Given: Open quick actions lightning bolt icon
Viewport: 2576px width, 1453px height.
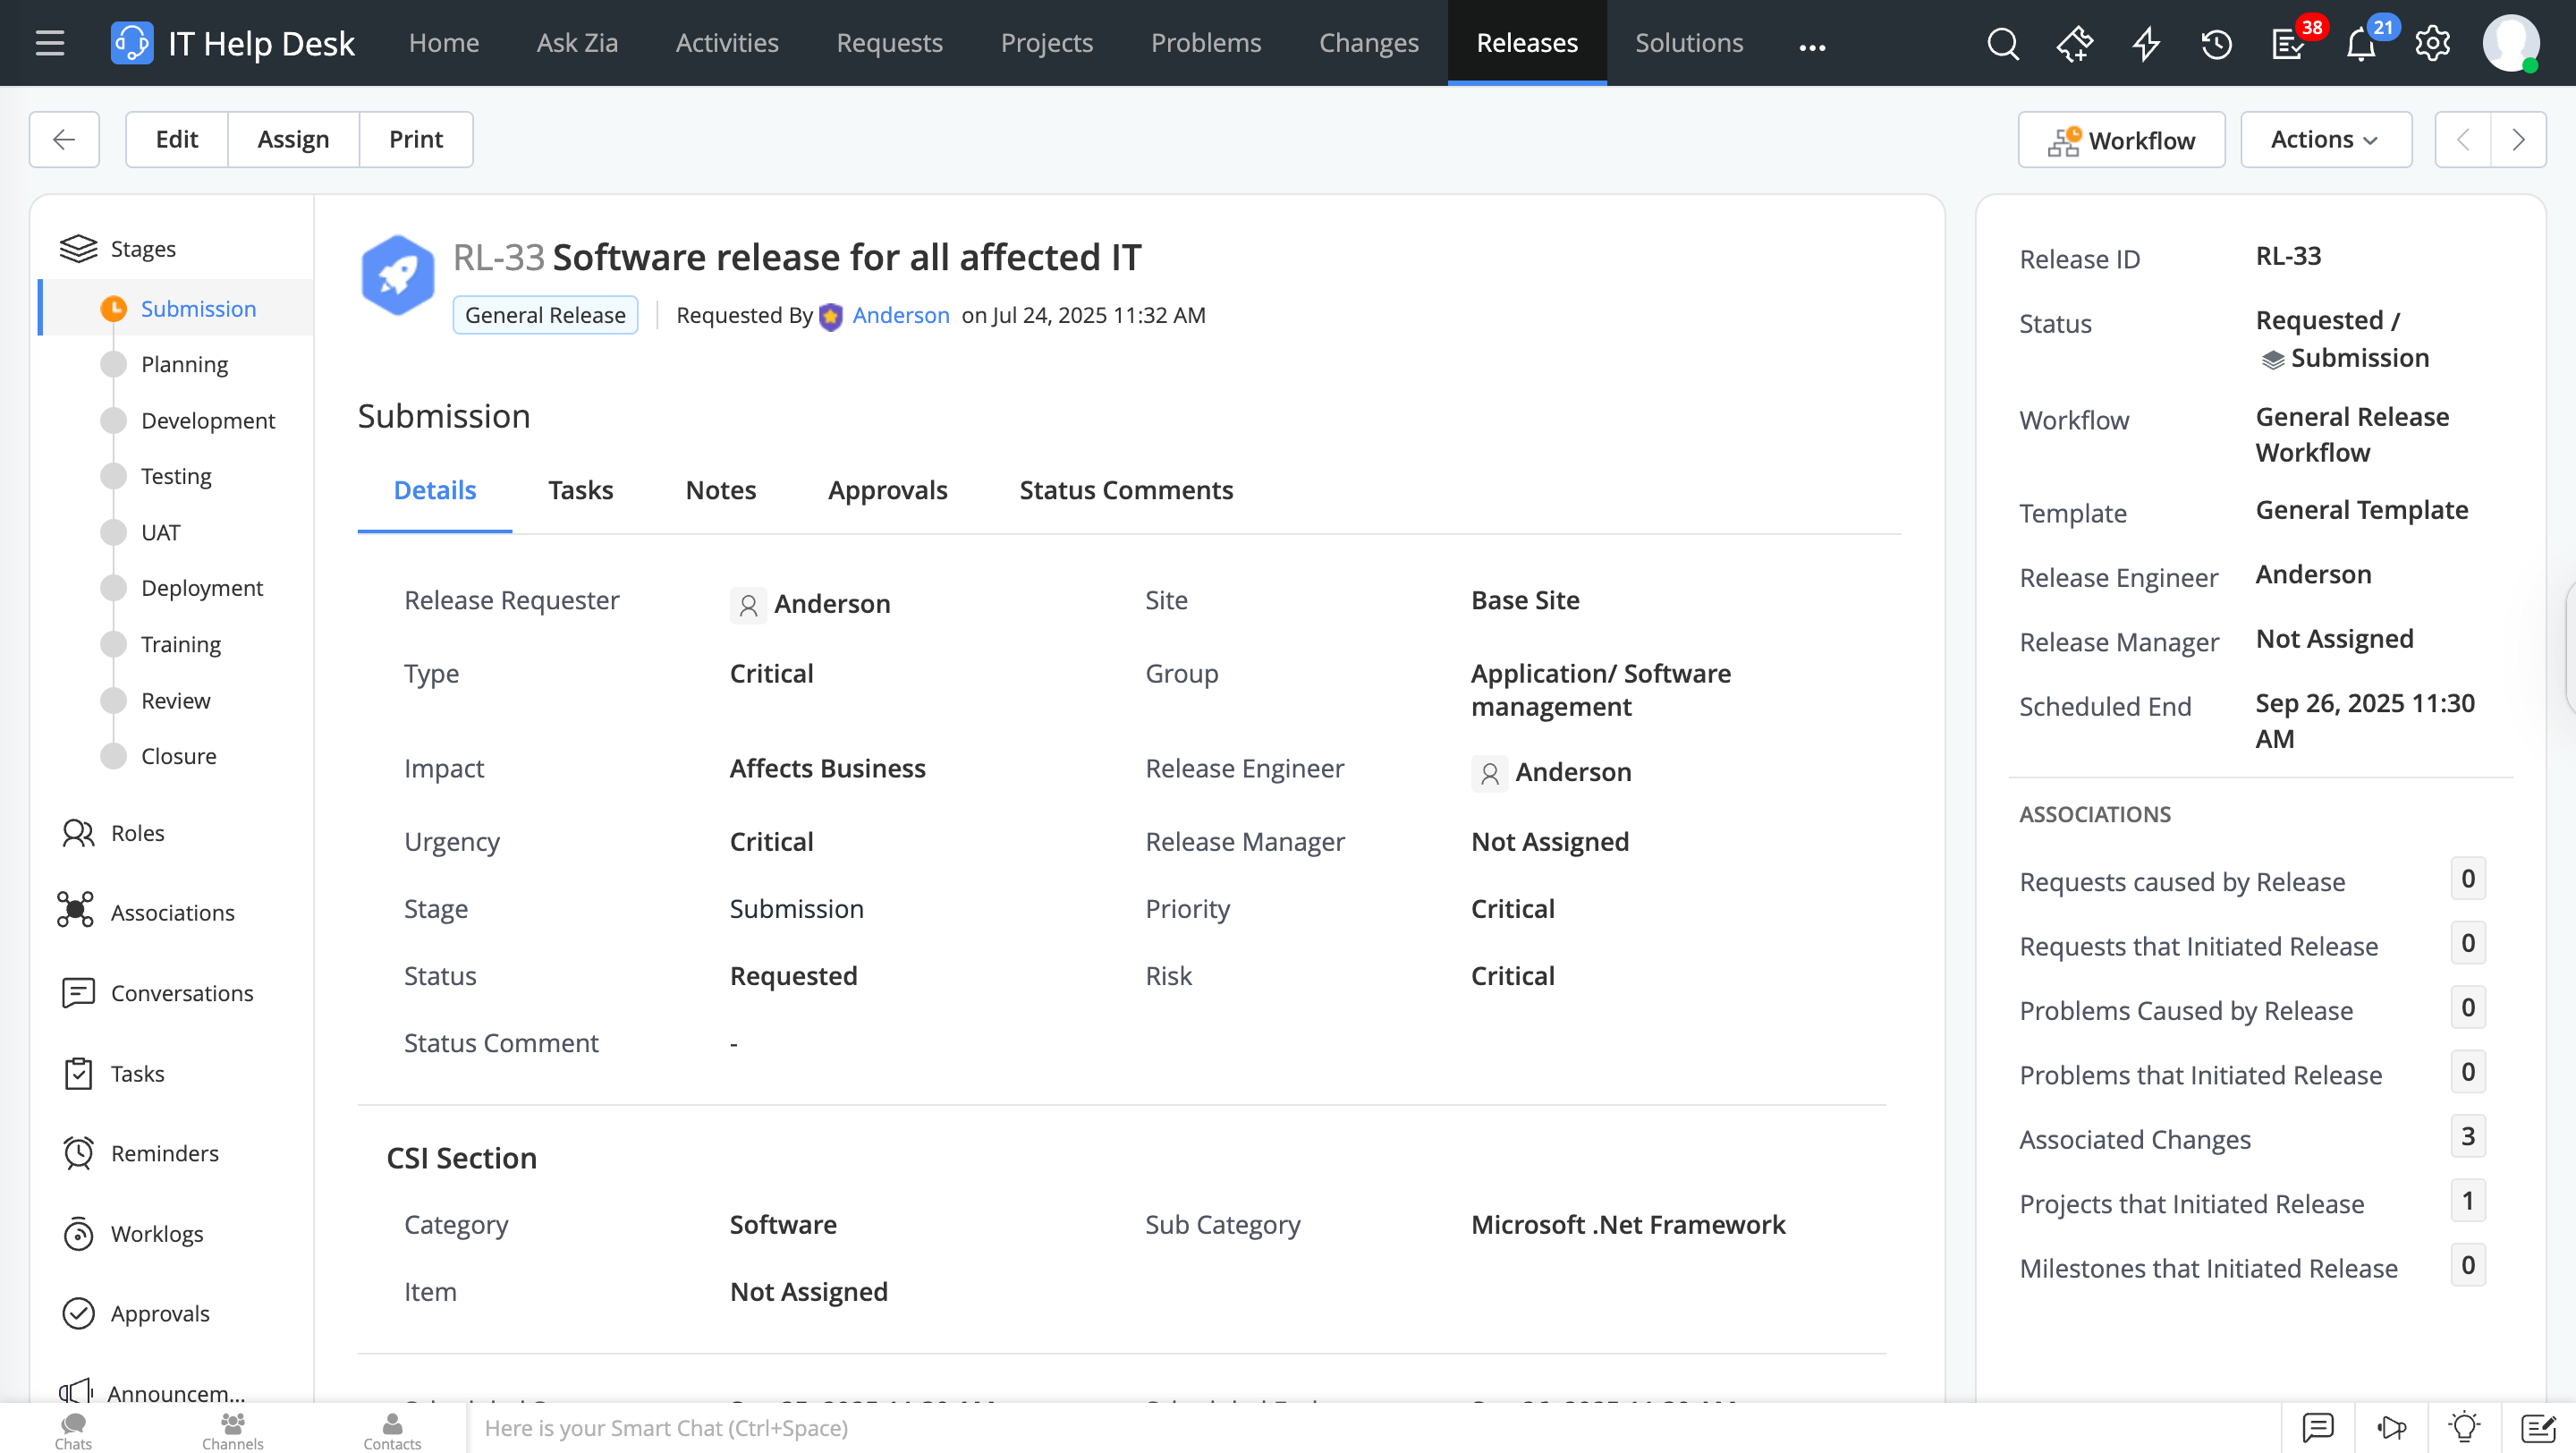Looking at the screenshot, I should click(2145, 44).
